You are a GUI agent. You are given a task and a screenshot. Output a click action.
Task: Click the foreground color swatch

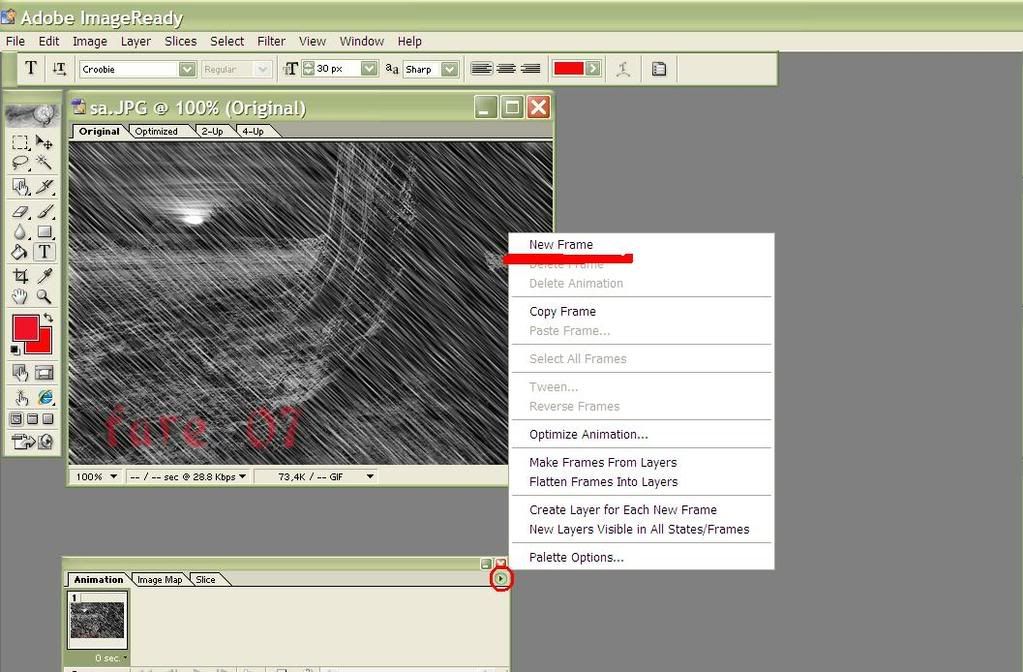pyautogui.click(x=25, y=328)
